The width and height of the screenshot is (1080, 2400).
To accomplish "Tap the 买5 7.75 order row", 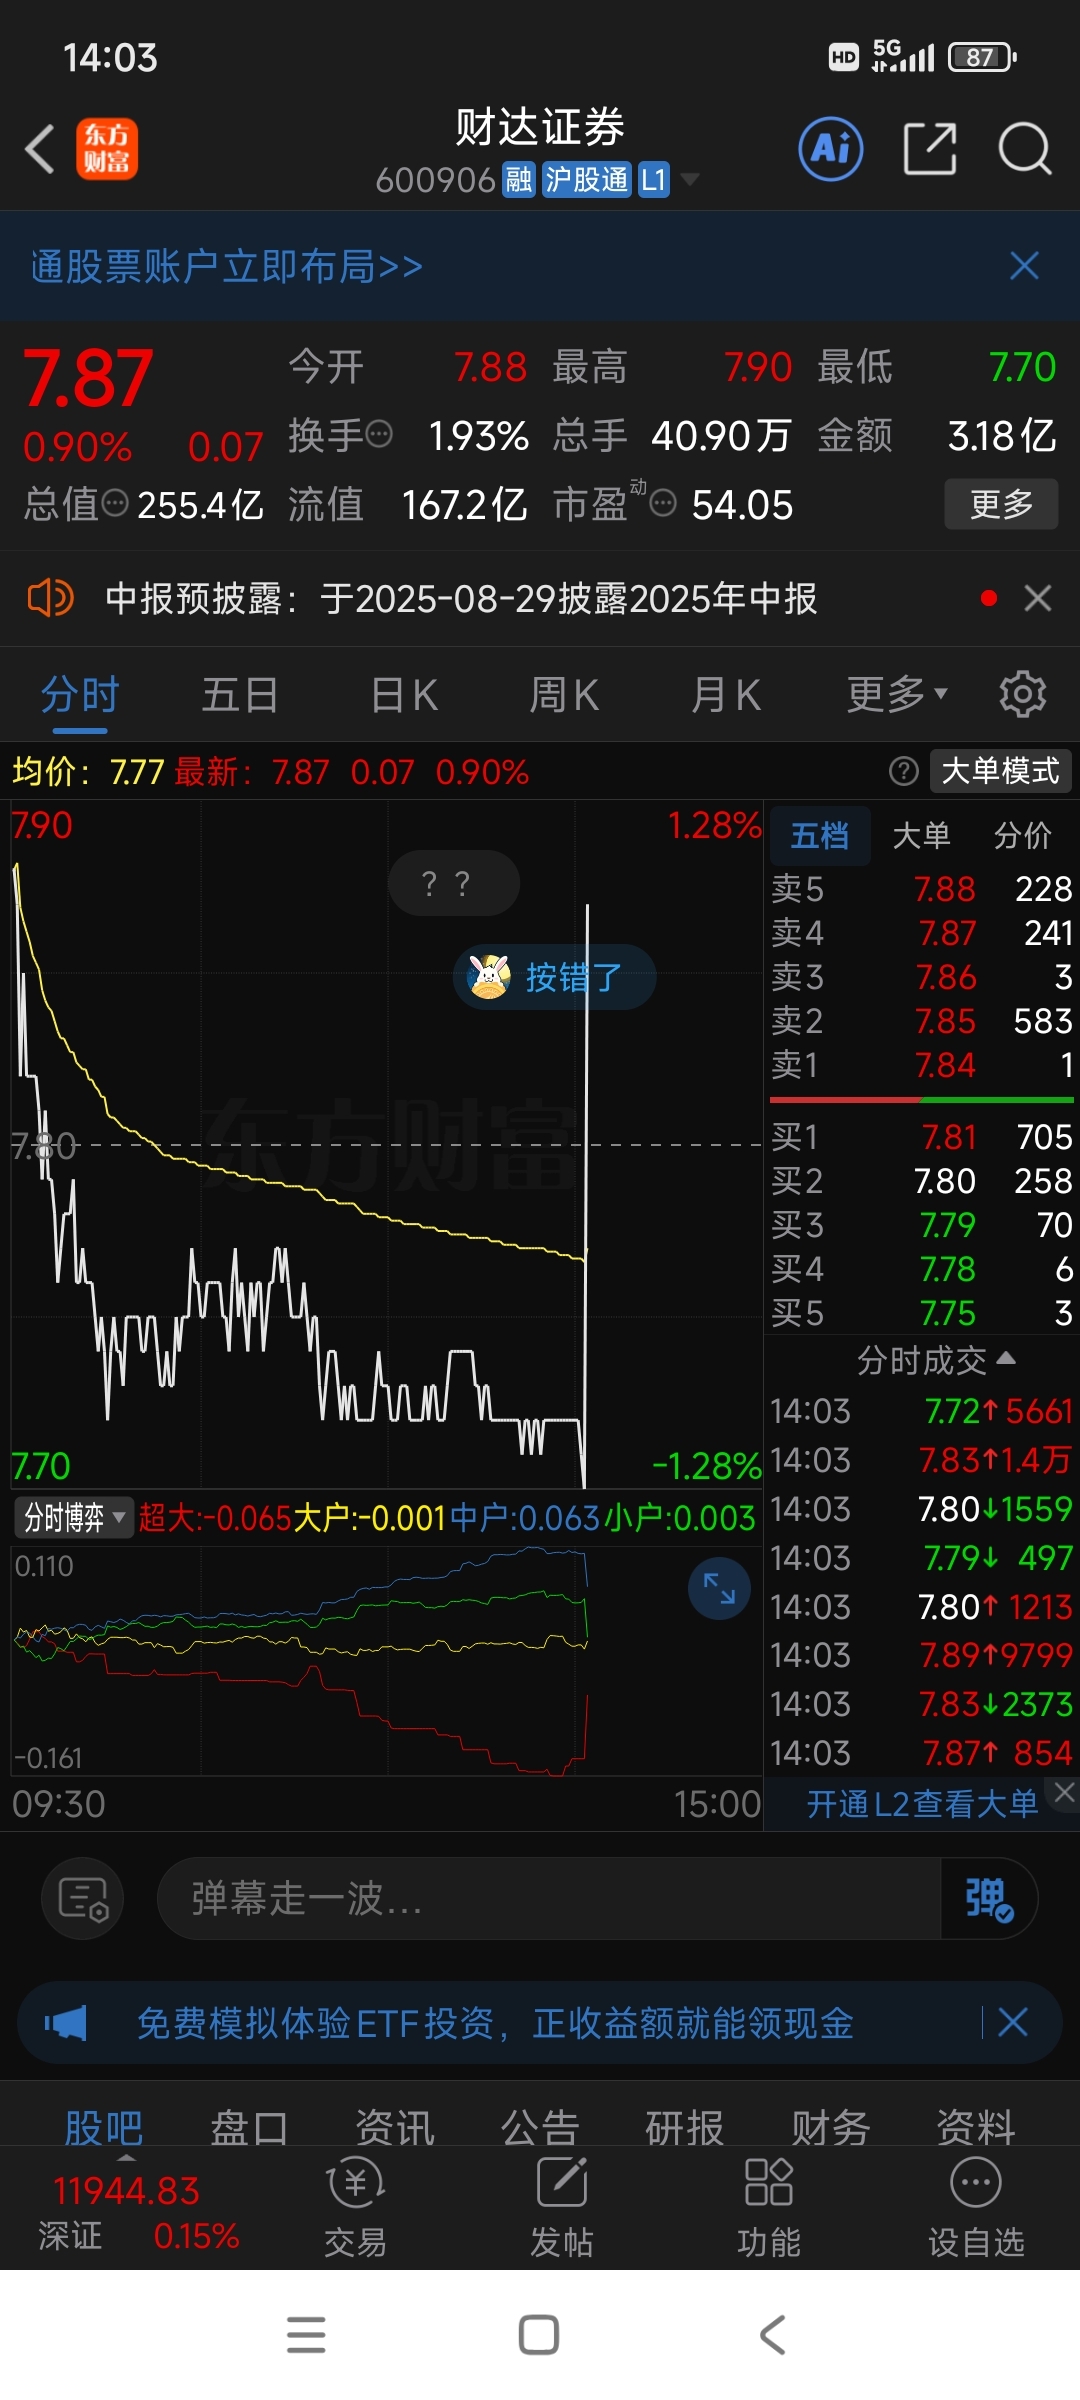I will [921, 1313].
